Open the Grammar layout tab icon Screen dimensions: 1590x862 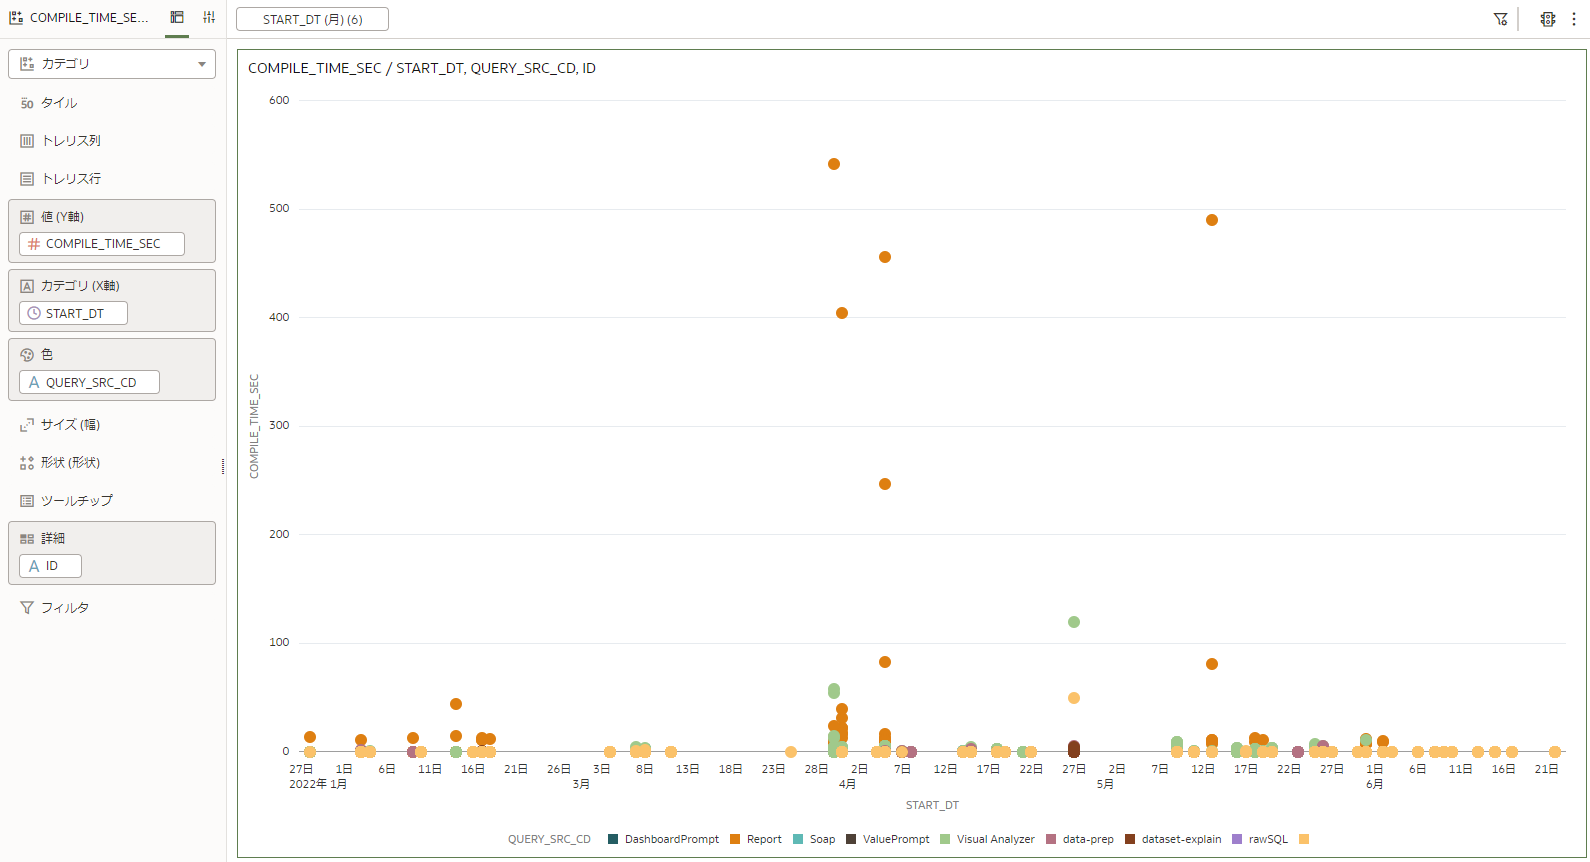click(177, 18)
